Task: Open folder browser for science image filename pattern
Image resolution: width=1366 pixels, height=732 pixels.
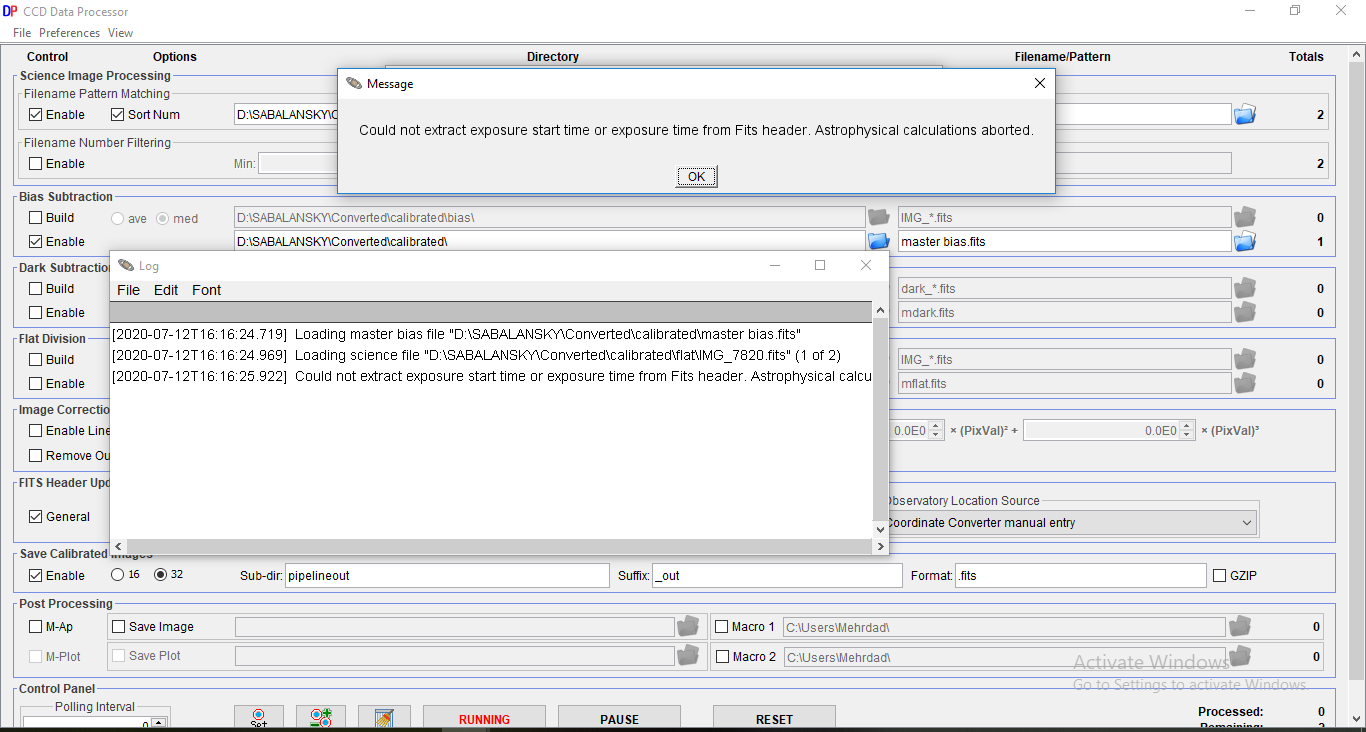Action: pos(1244,115)
